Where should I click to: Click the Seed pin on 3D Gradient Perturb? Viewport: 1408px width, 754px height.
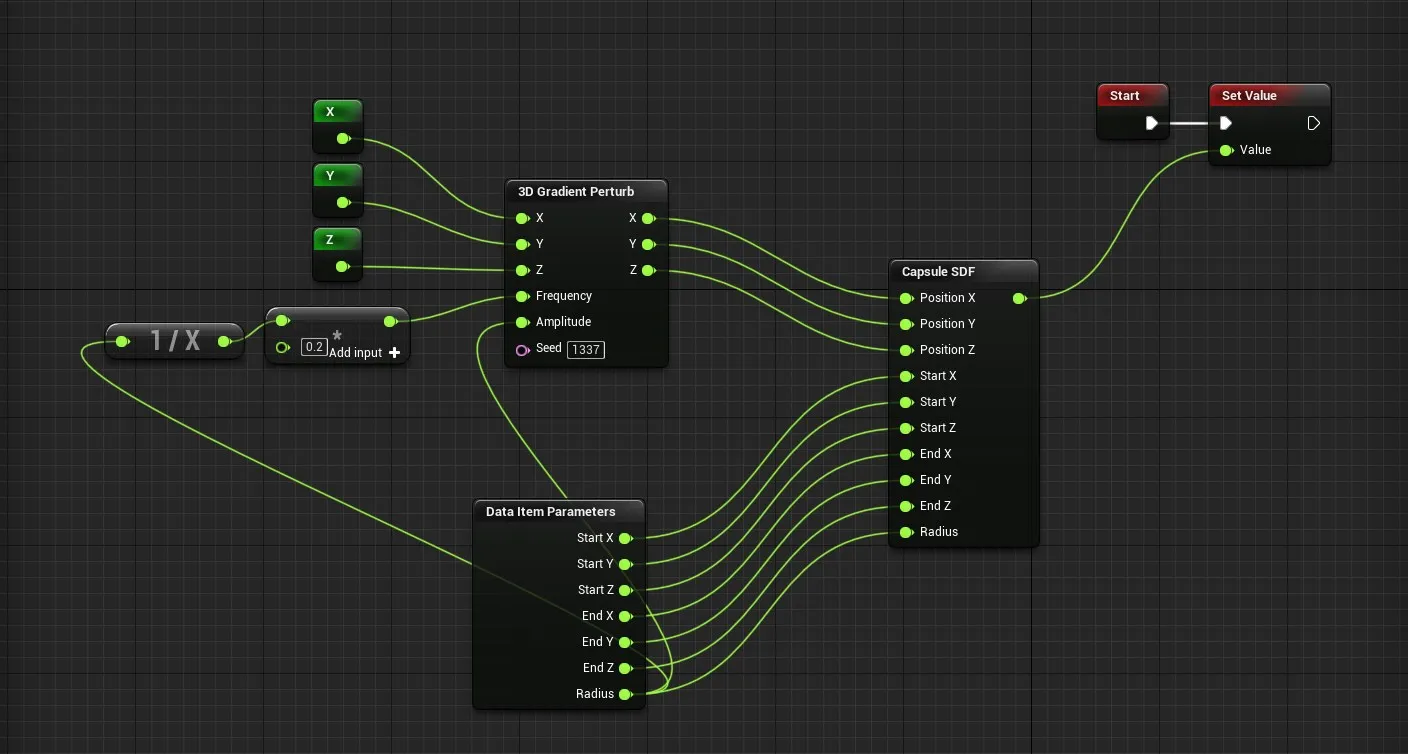tap(521, 349)
